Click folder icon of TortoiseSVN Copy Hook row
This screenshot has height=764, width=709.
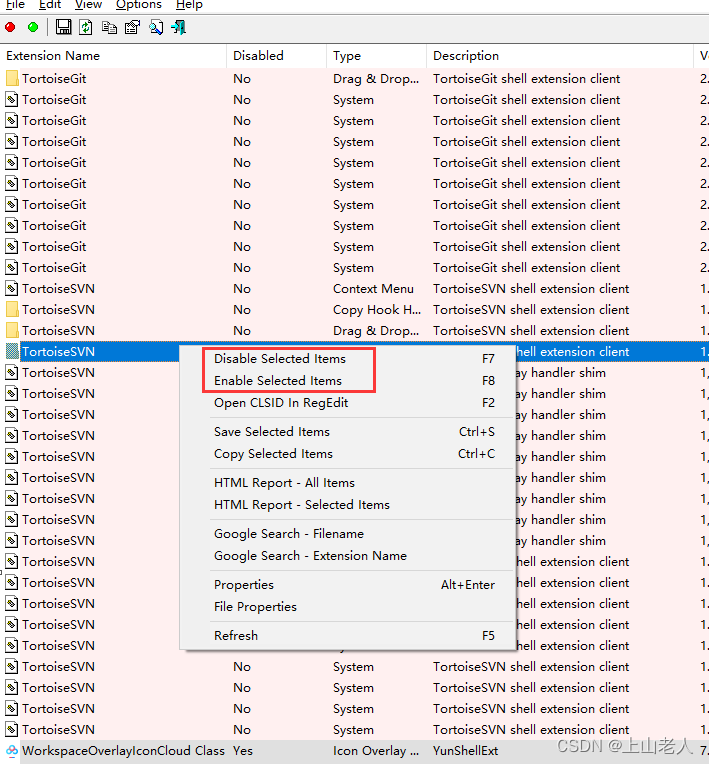12,309
